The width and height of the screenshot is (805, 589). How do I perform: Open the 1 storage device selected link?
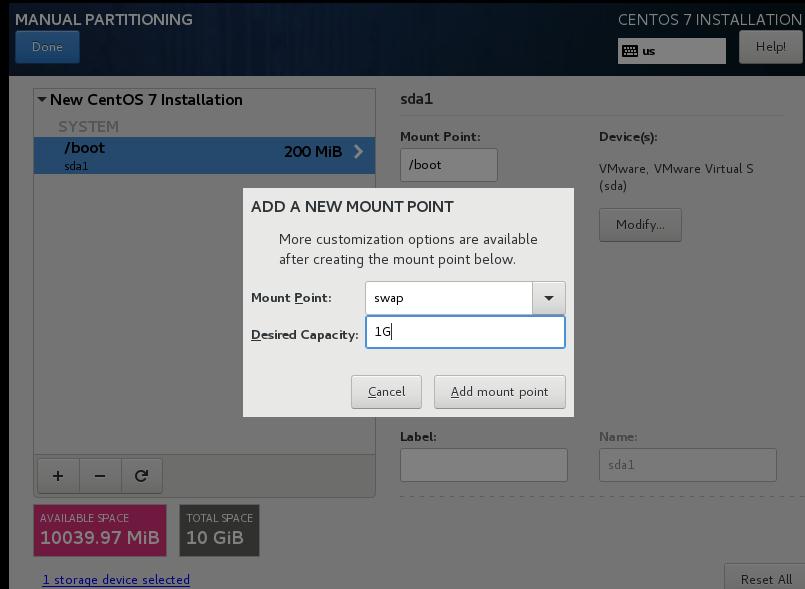point(116,579)
